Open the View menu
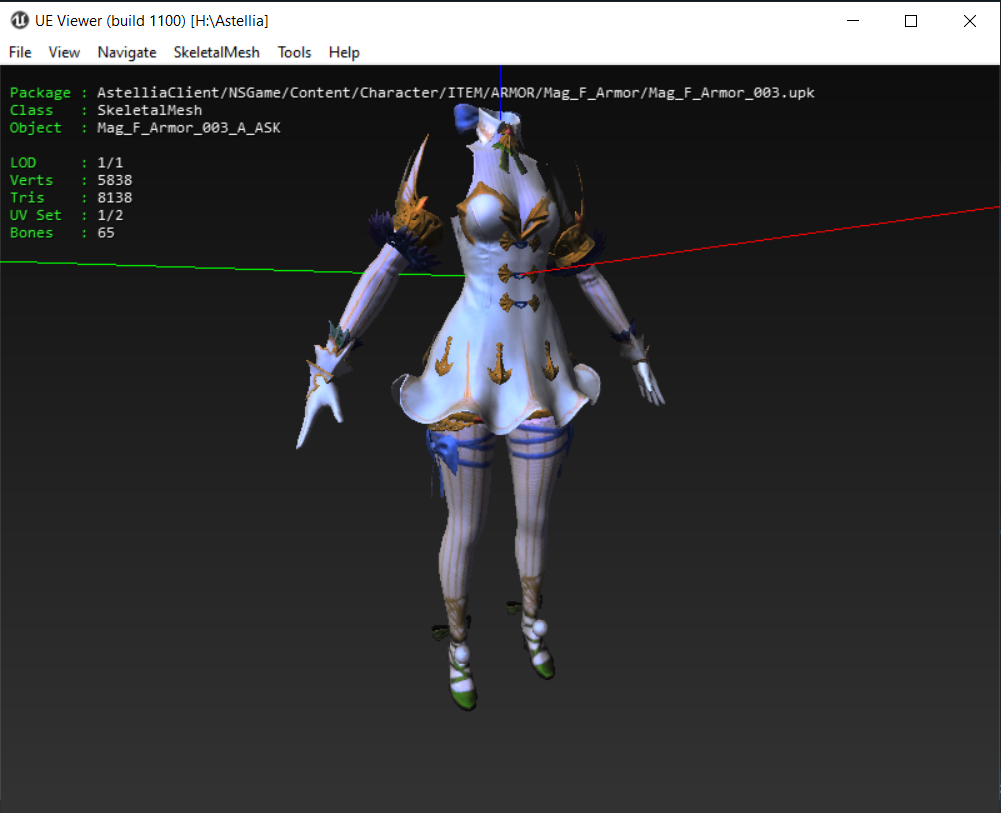1001x813 pixels. [x=64, y=52]
